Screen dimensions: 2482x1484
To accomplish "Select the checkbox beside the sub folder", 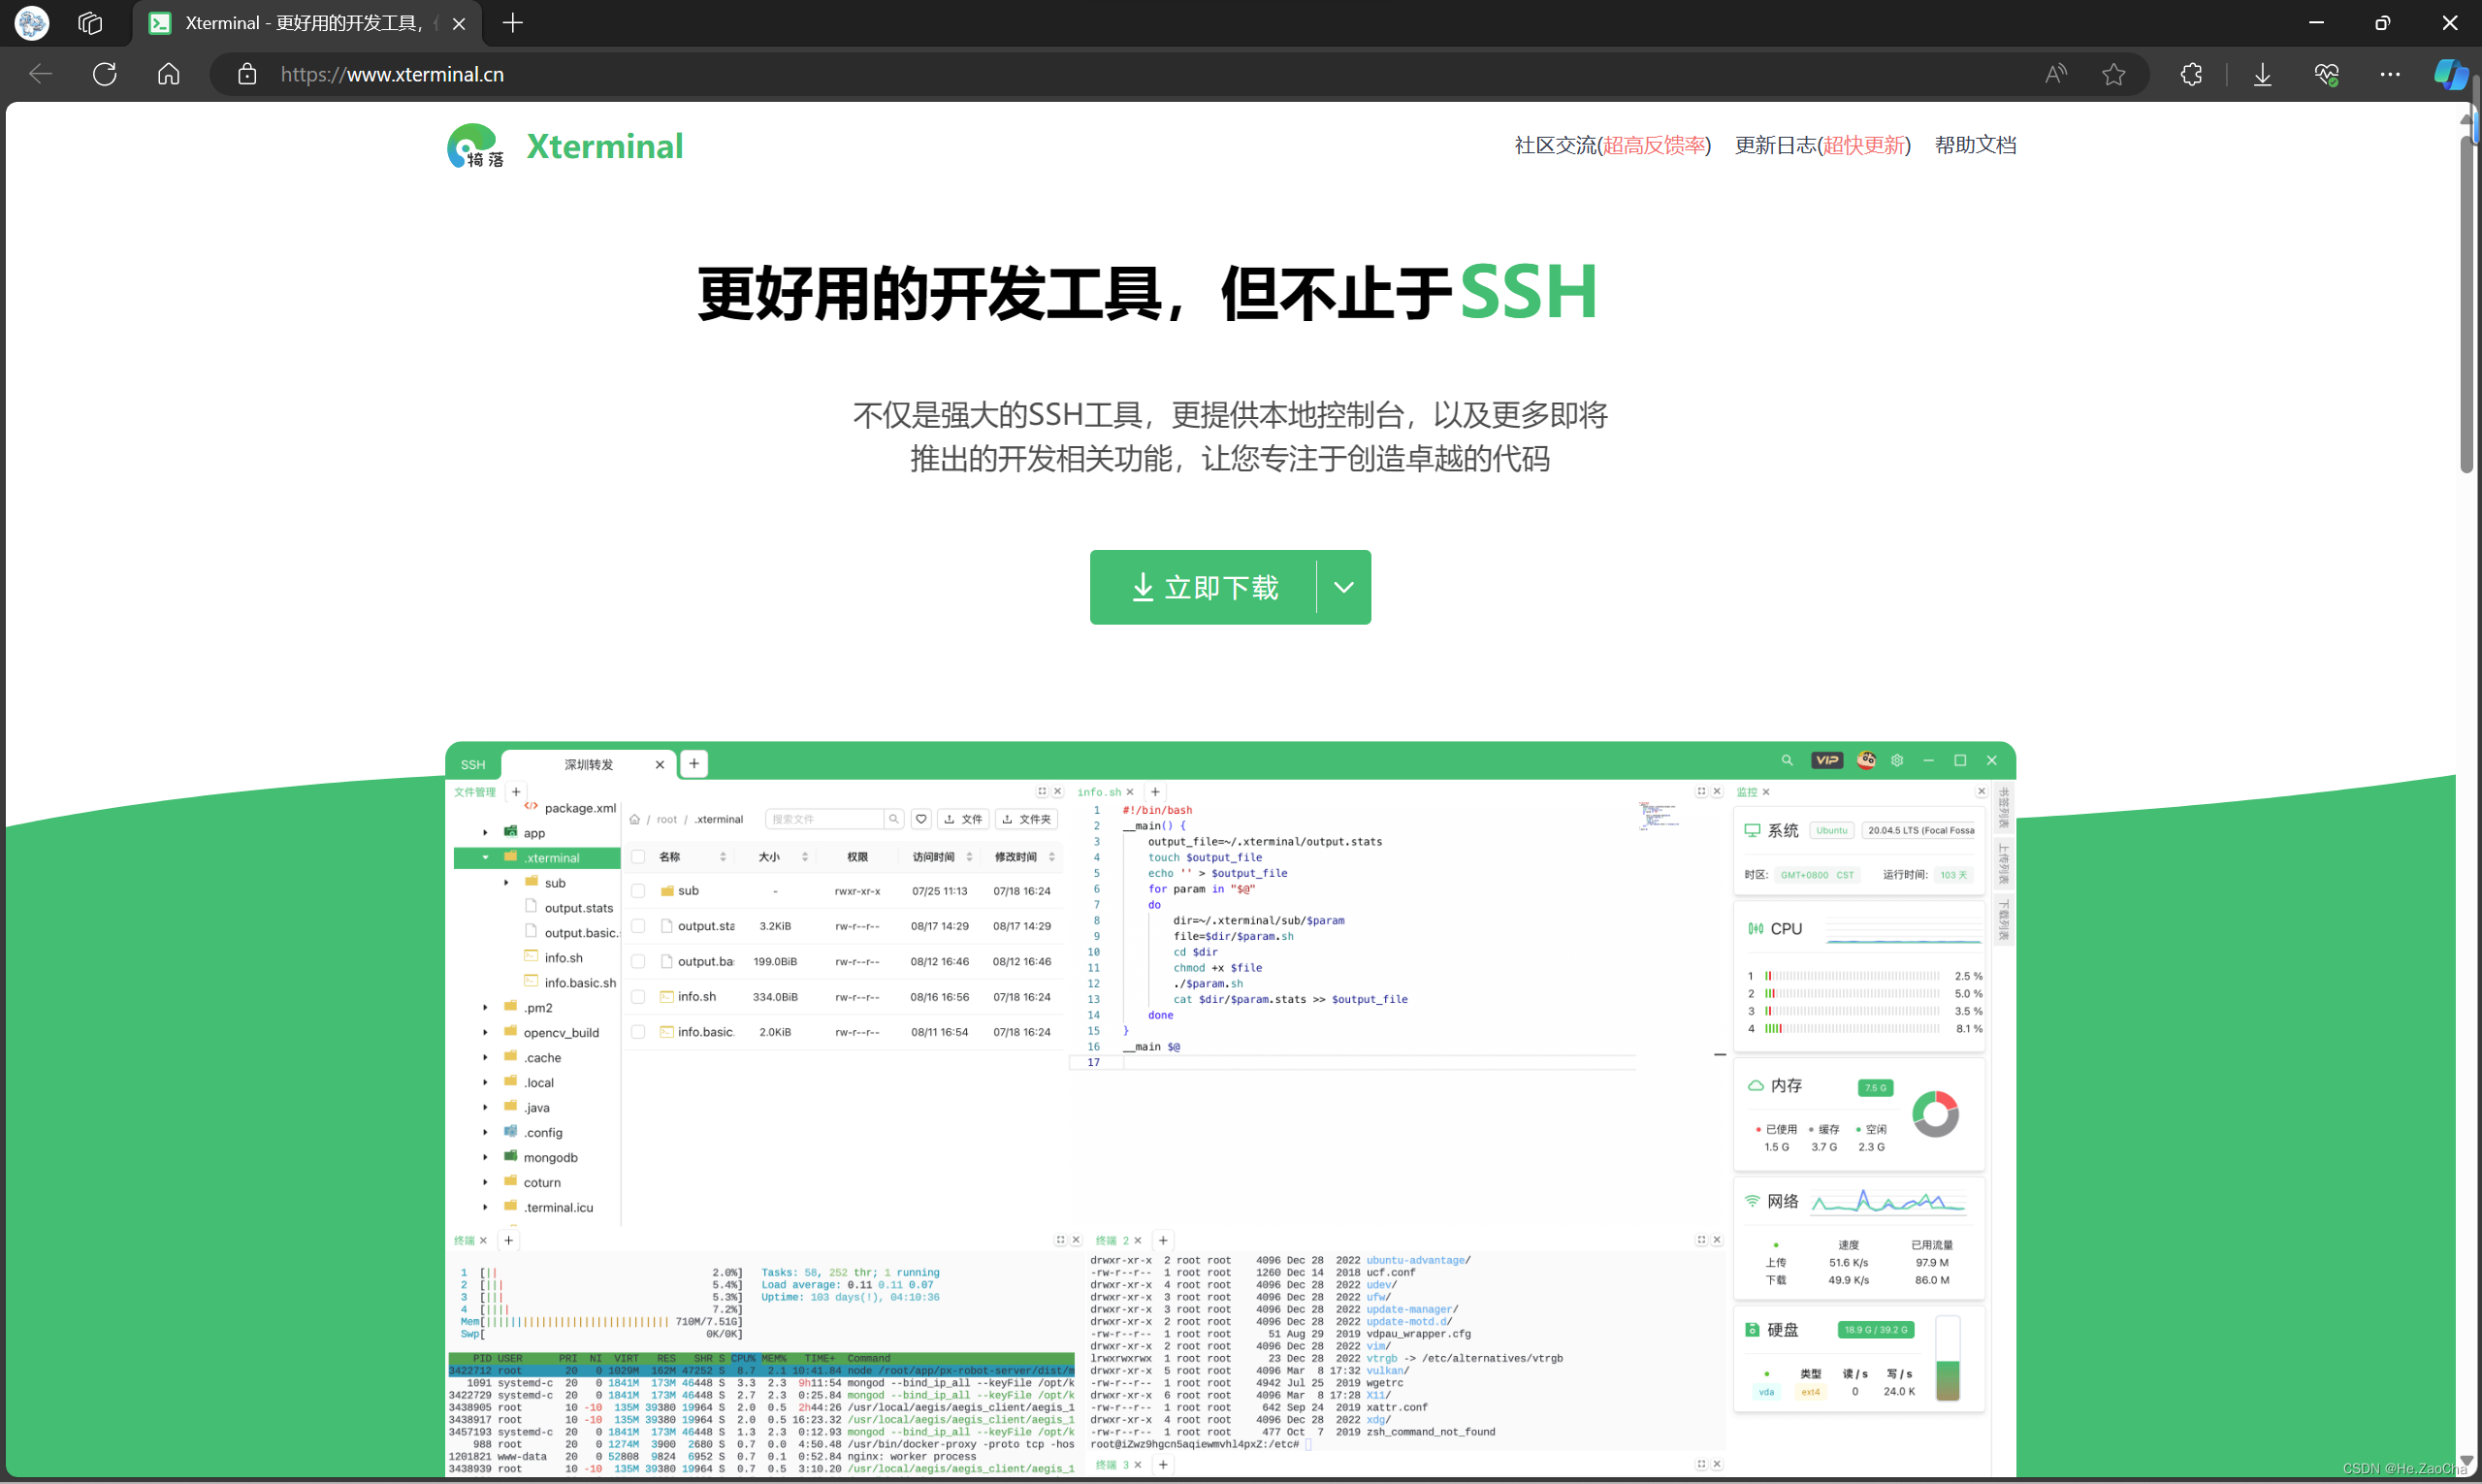I will point(639,890).
